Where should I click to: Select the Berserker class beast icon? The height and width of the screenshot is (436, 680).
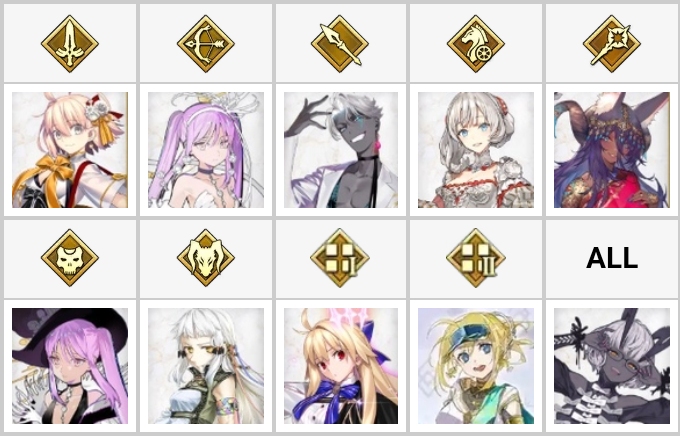tap(206, 258)
